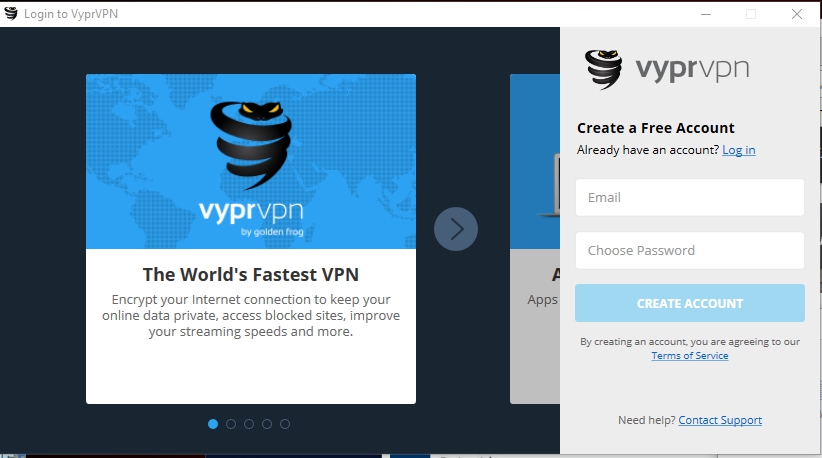Screen dimensions: 822x458
Task: Click into the Email field
Action: pos(689,198)
